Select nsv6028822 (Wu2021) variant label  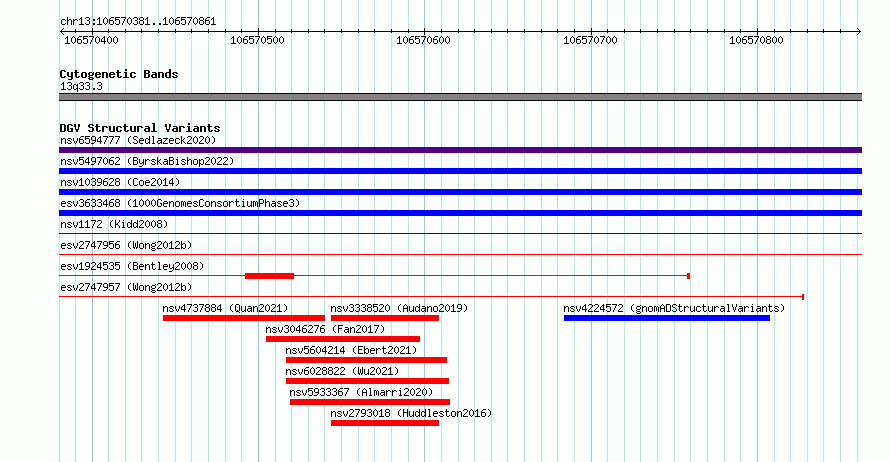(x=342, y=371)
